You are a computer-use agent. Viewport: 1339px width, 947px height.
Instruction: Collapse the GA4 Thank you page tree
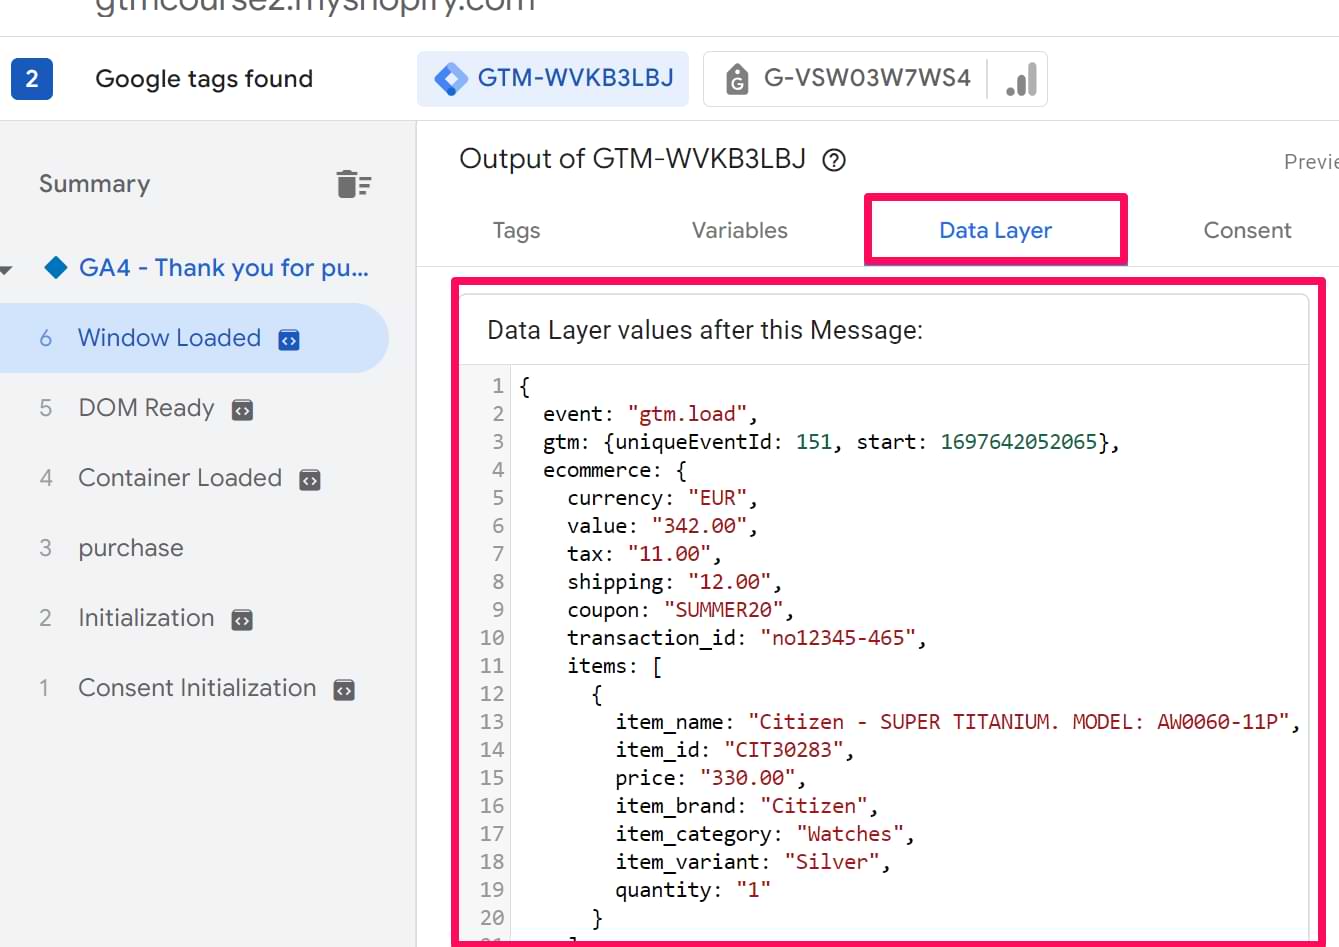[7, 269]
